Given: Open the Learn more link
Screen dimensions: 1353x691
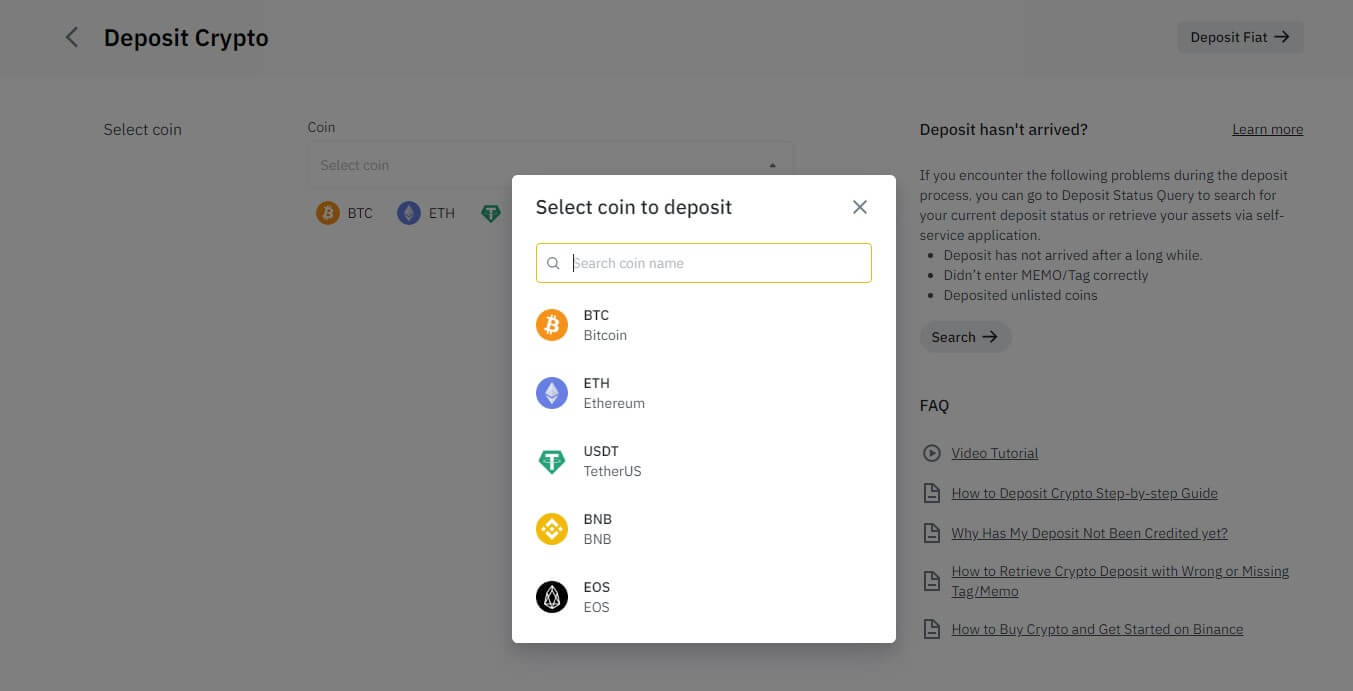Looking at the screenshot, I should 1267,130.
